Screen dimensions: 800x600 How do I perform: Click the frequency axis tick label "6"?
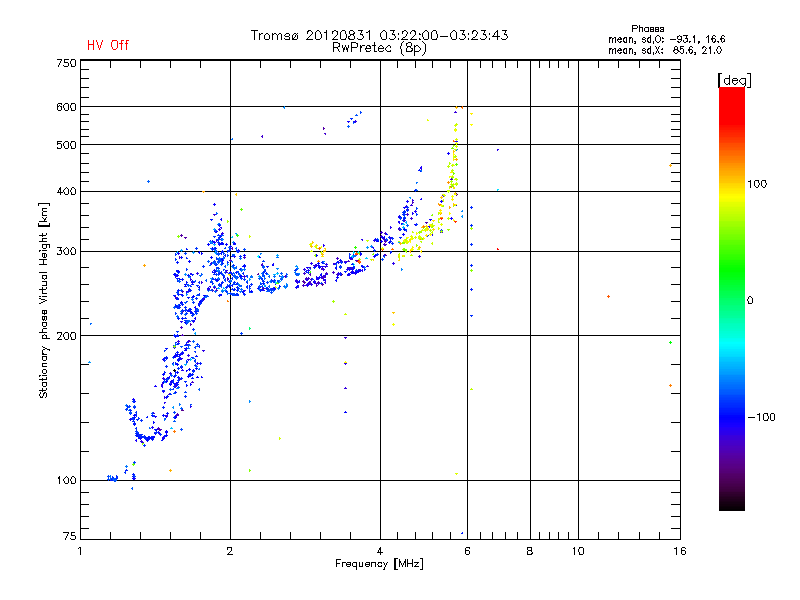tap(467, 551)
